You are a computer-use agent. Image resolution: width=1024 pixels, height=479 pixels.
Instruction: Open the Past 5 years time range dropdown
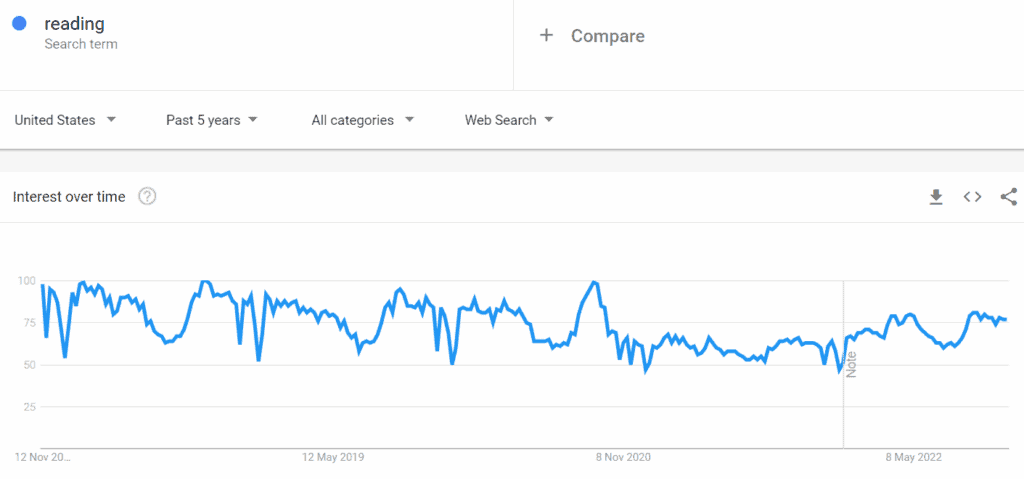pyautogui.click(x=212, y=120)
